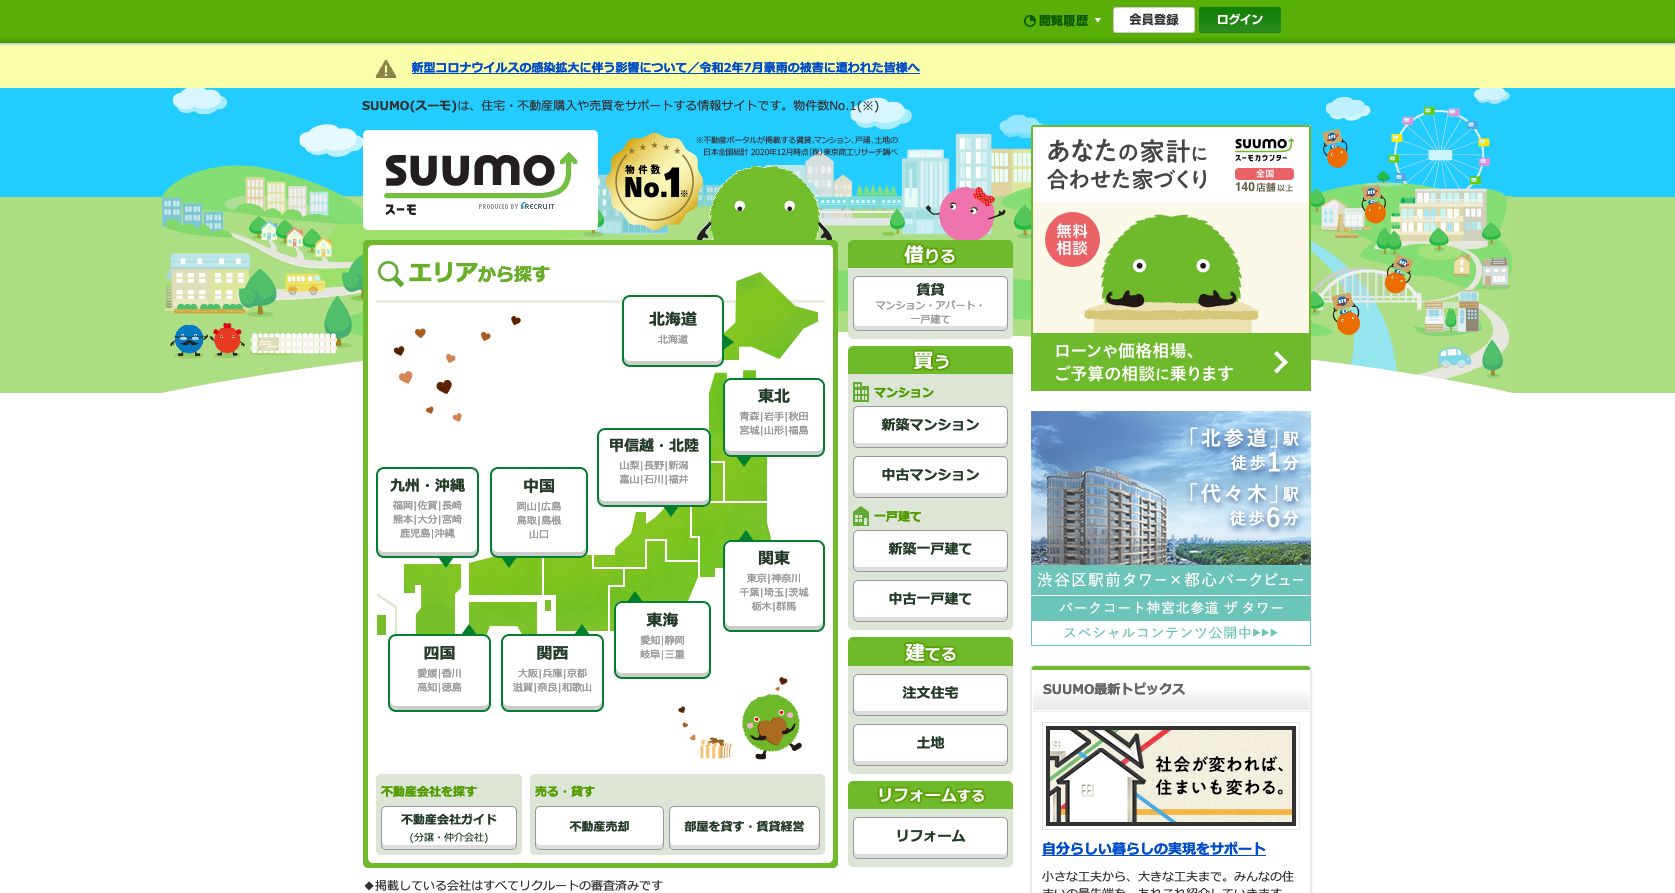
Task: Click the heart-holding Suumo mascot
Action: click(x=771, y=724)
